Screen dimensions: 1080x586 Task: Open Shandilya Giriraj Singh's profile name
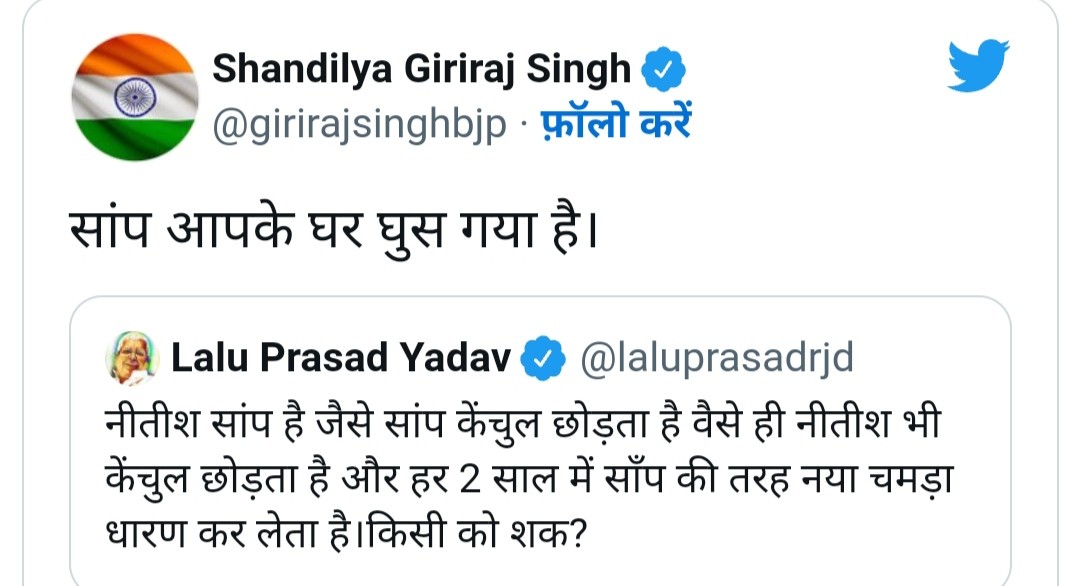pyautogui.click(x=422, y=70)
